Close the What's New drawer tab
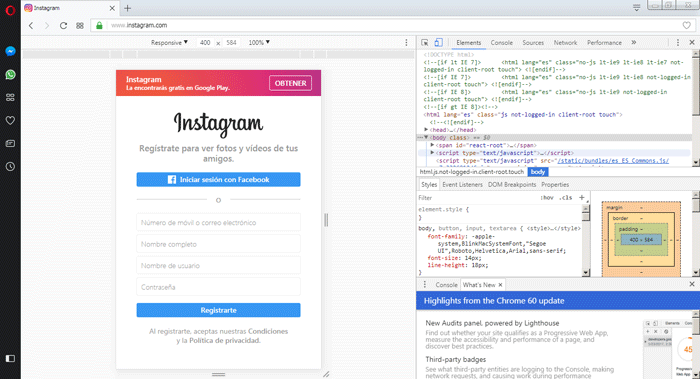 pyautogui.click(x=500, y=285)
